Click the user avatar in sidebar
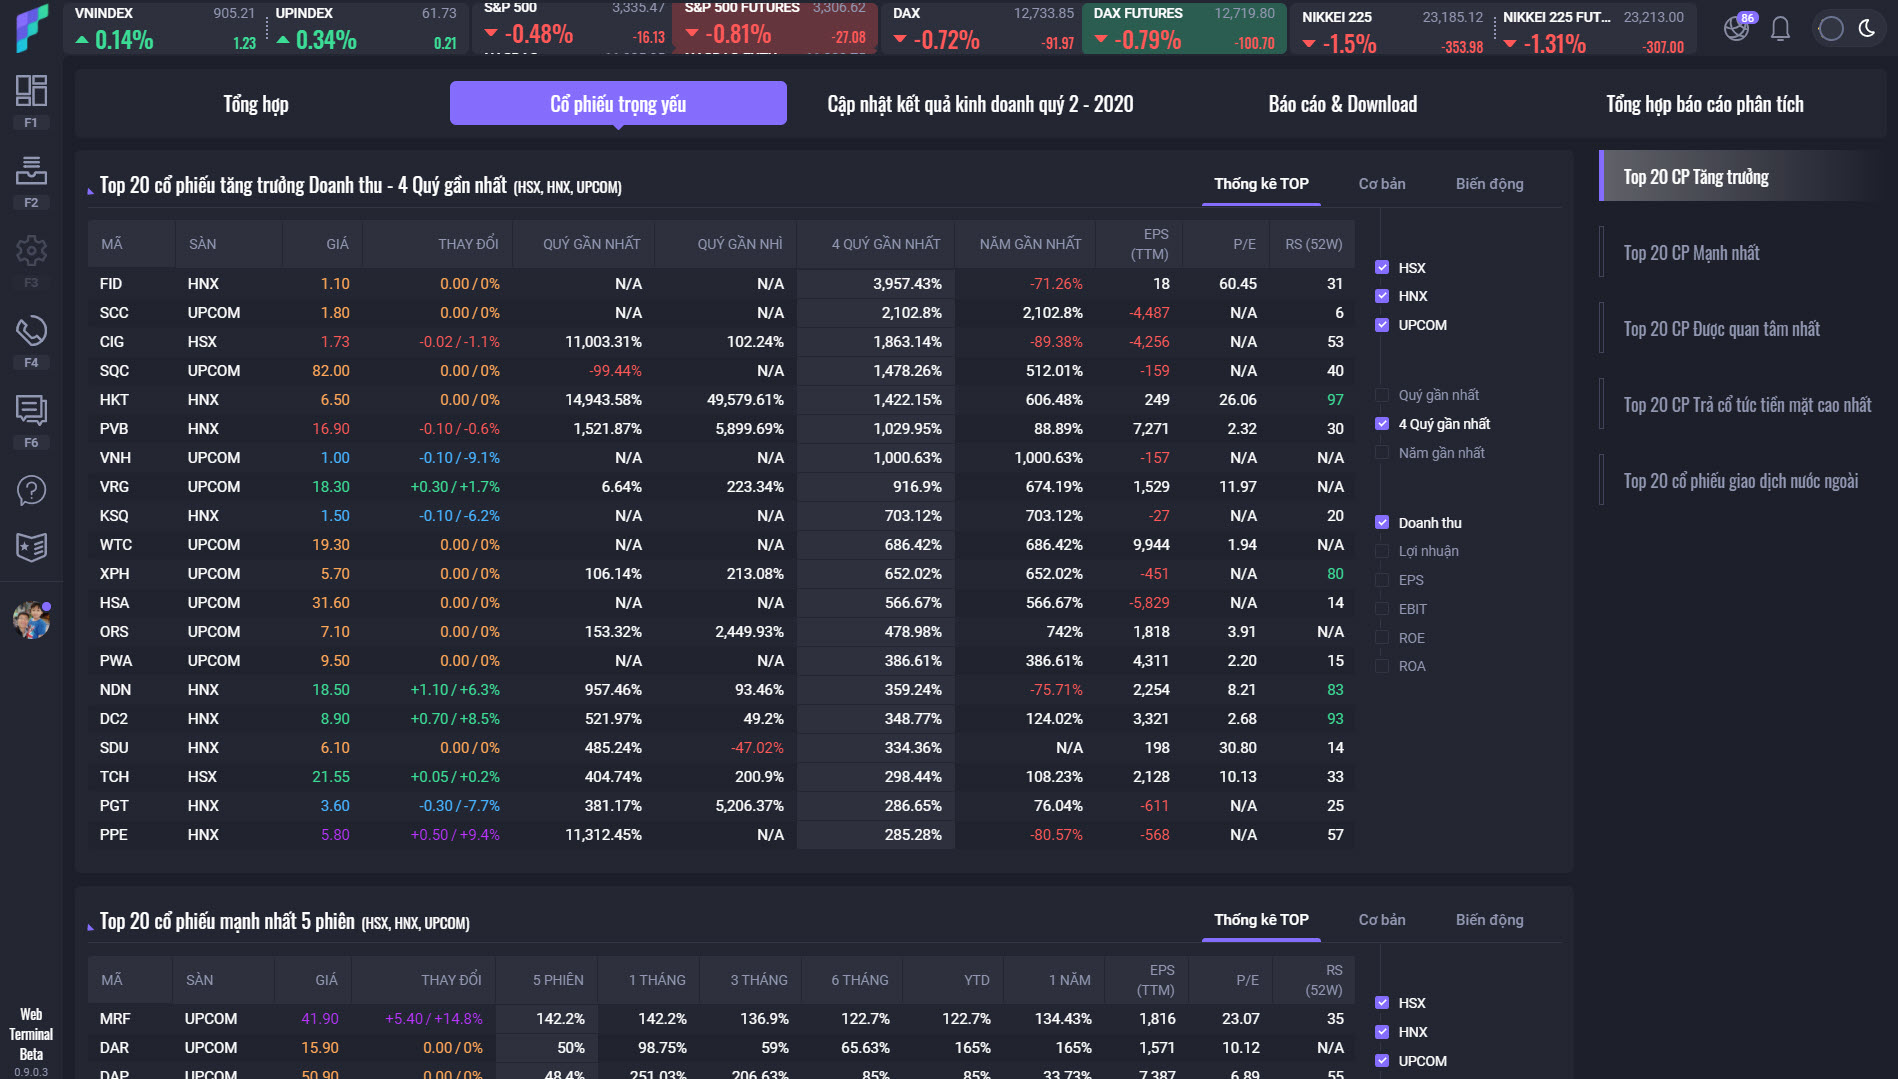Screen dimensions: 1898x1079 31,620
